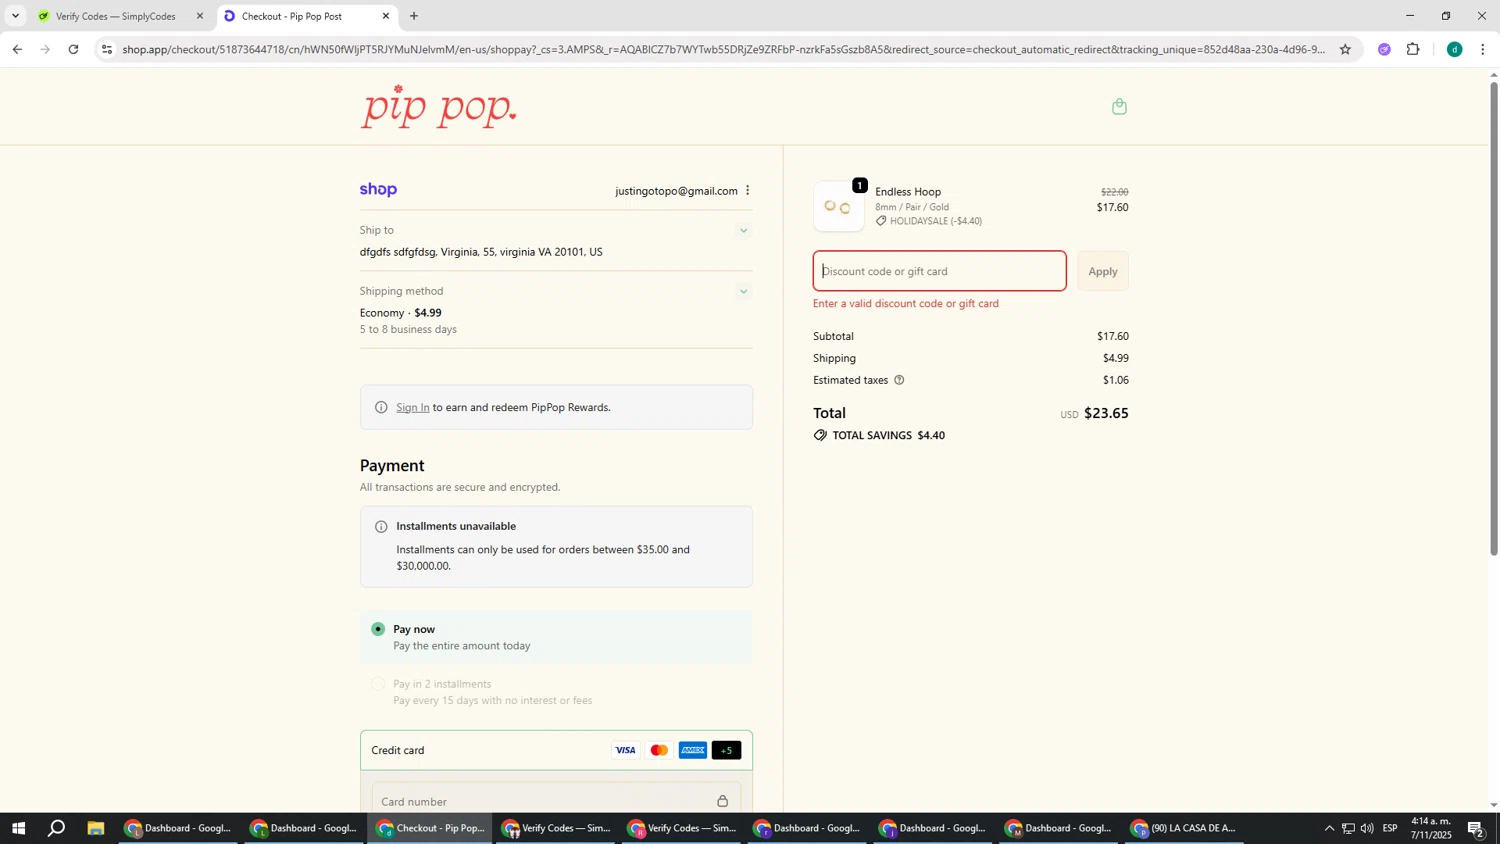1500x844 pixels.
Task: Select Pay now option
Action: point(378,629)
